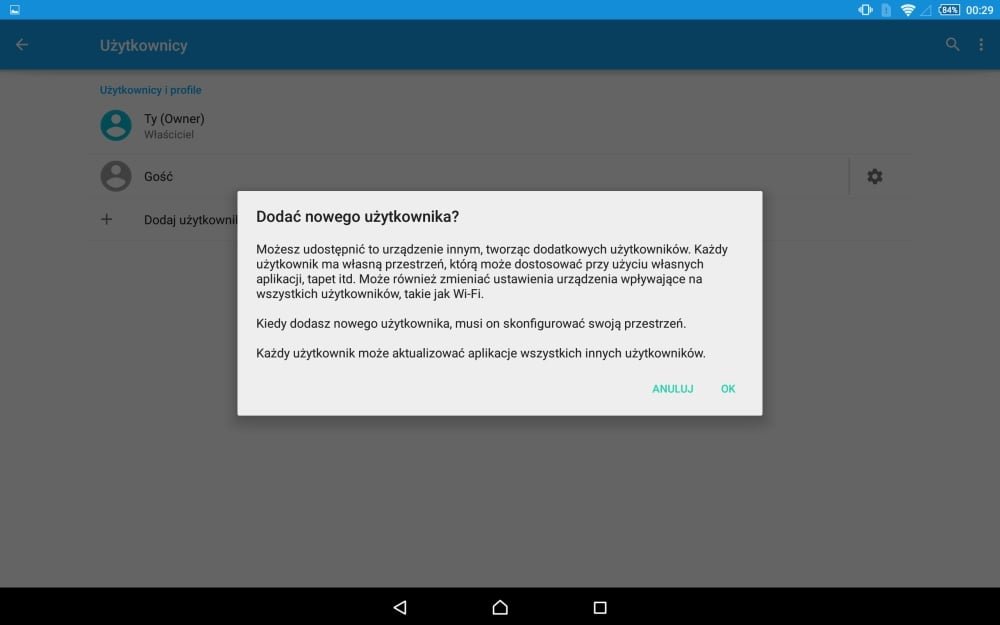Tap the line 'Kiedy dodasz nowego użytkownika'

point(471,323)
